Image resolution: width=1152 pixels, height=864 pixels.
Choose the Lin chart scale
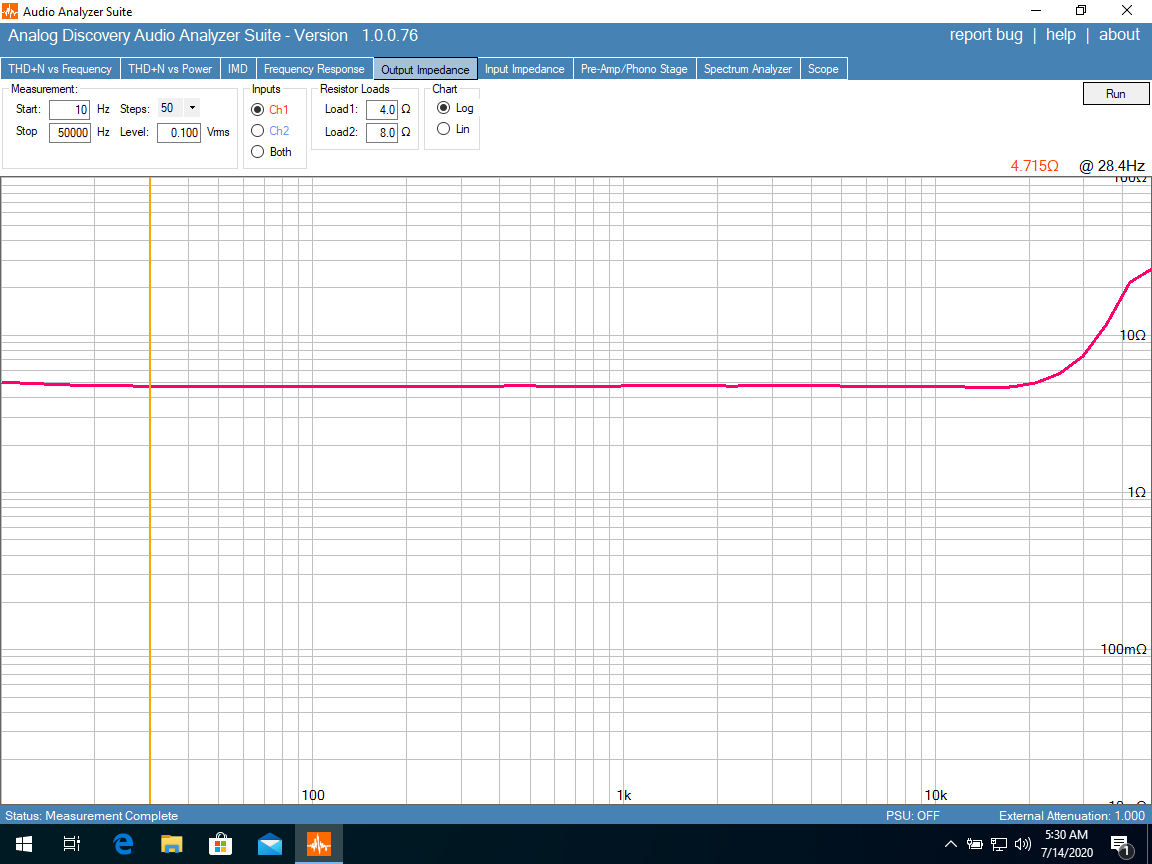[443, 129]
